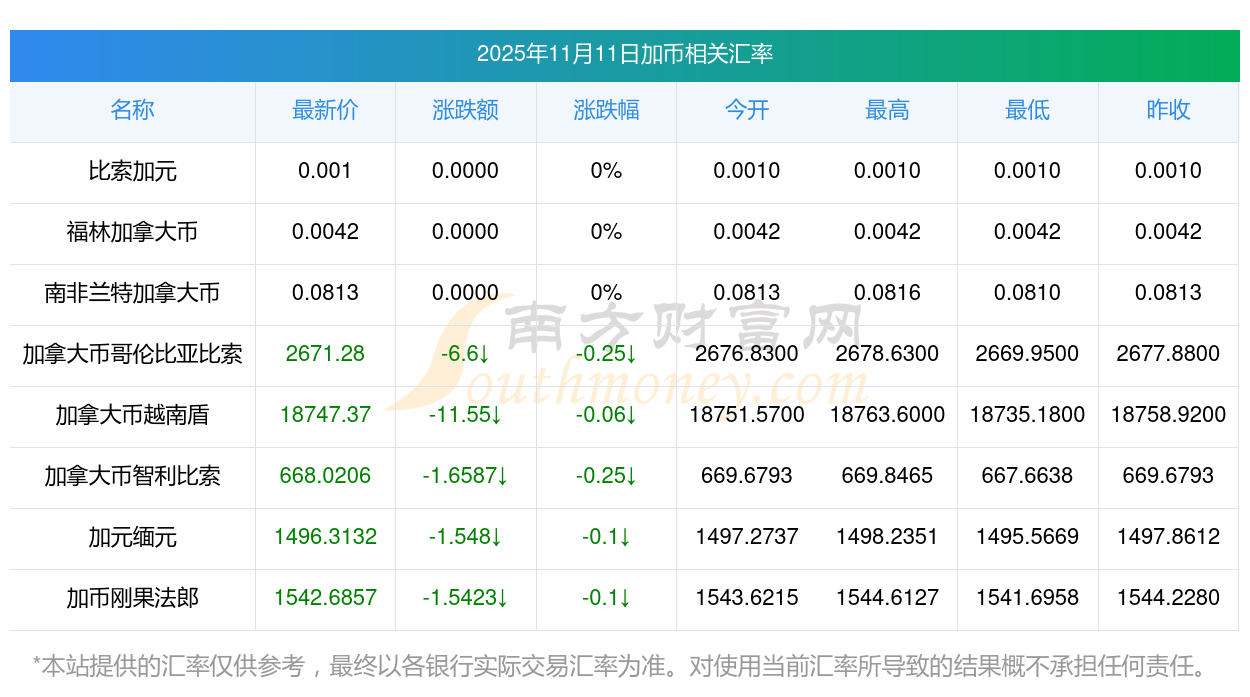Click low value 18735.1800
This screenshot has width=1250, height=697.
(x=1027, y=415)
